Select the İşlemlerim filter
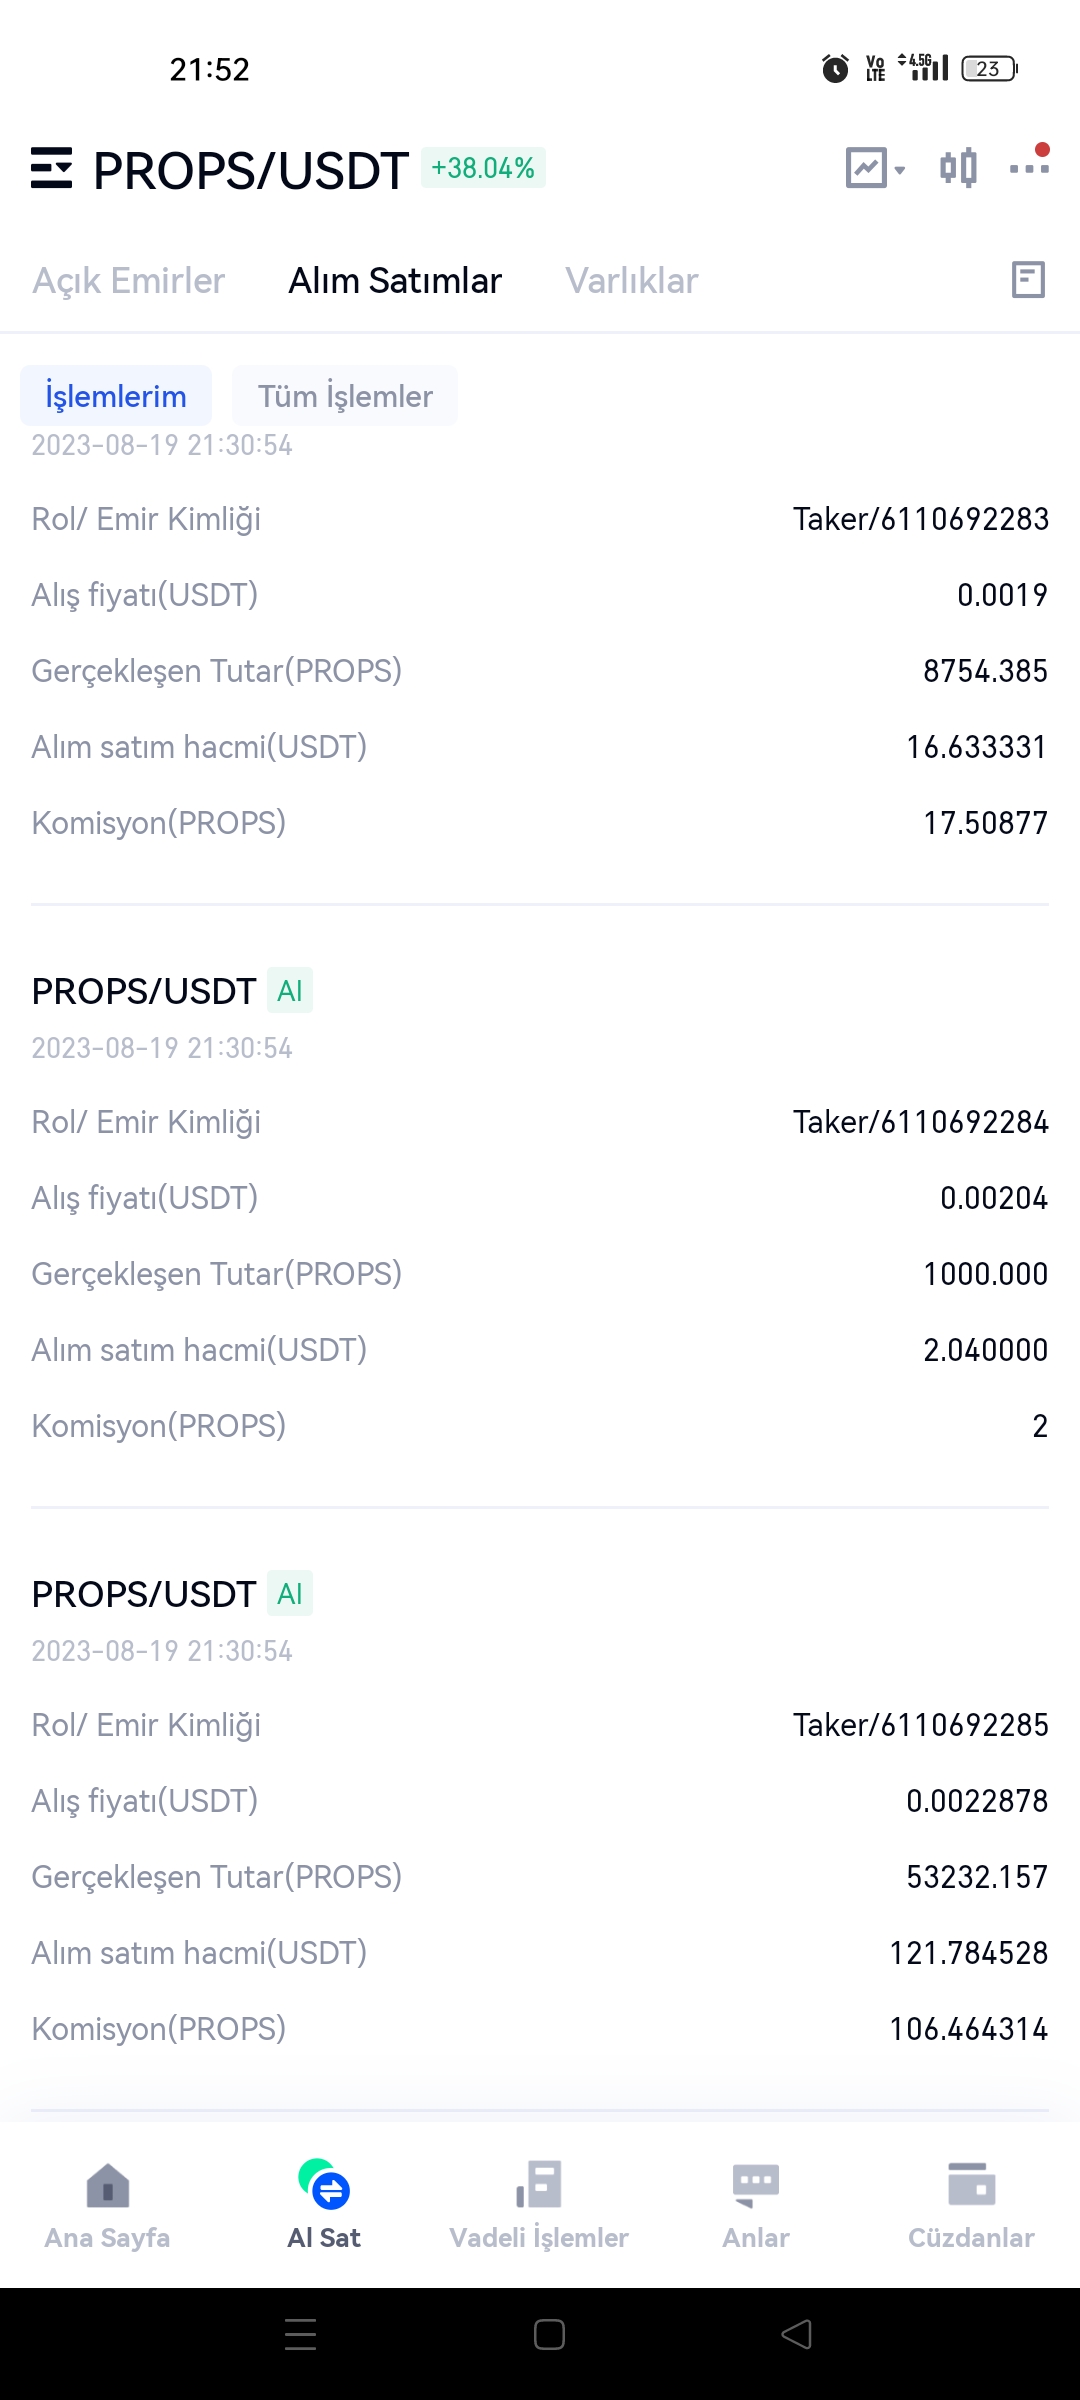The width and height of the screenshot is (1080, 2400). point(116,396)
